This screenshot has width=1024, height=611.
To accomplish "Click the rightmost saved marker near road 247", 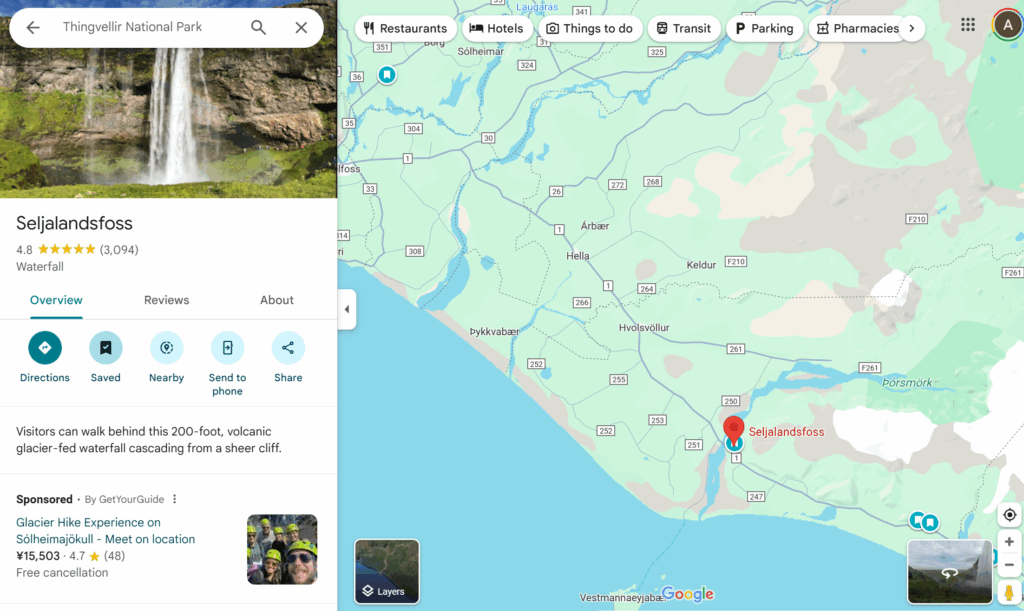I will tap(930, 522).
